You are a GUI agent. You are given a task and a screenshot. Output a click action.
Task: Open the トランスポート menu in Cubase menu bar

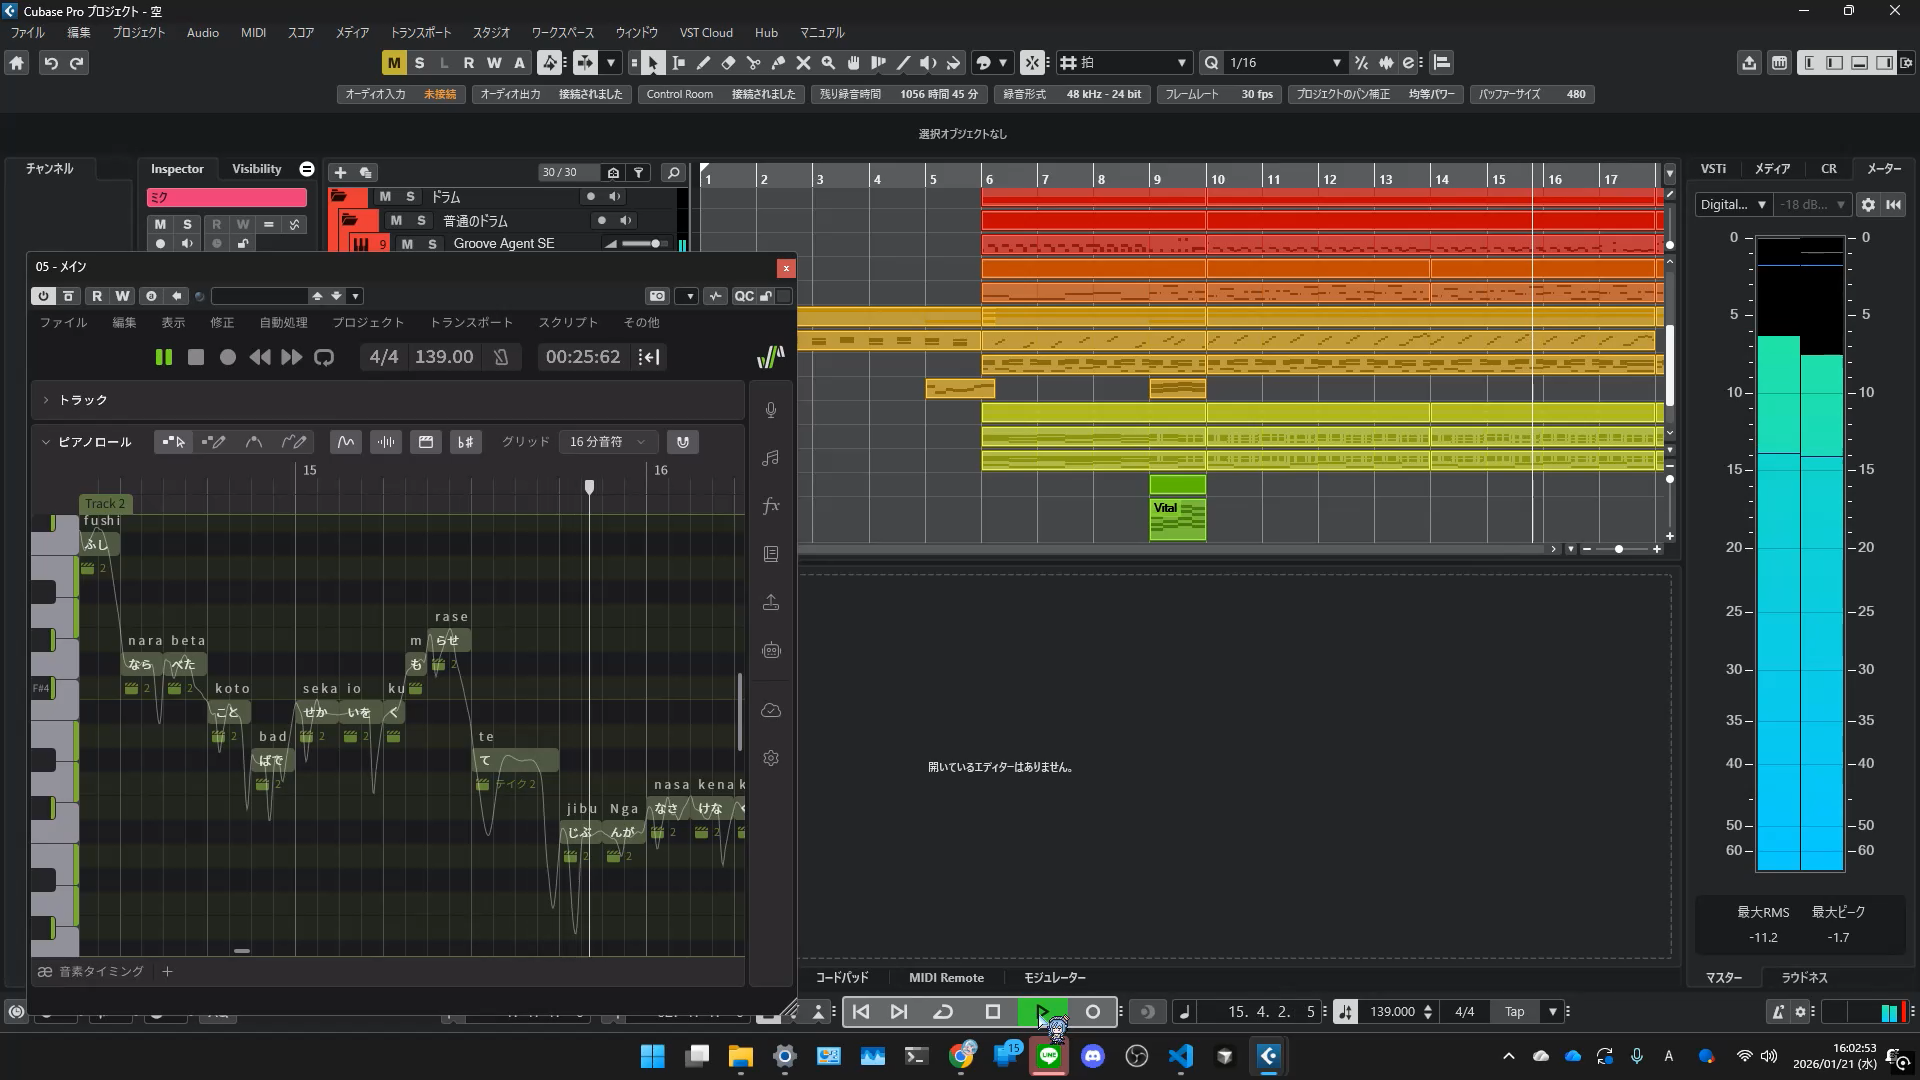tap(420, 32)
